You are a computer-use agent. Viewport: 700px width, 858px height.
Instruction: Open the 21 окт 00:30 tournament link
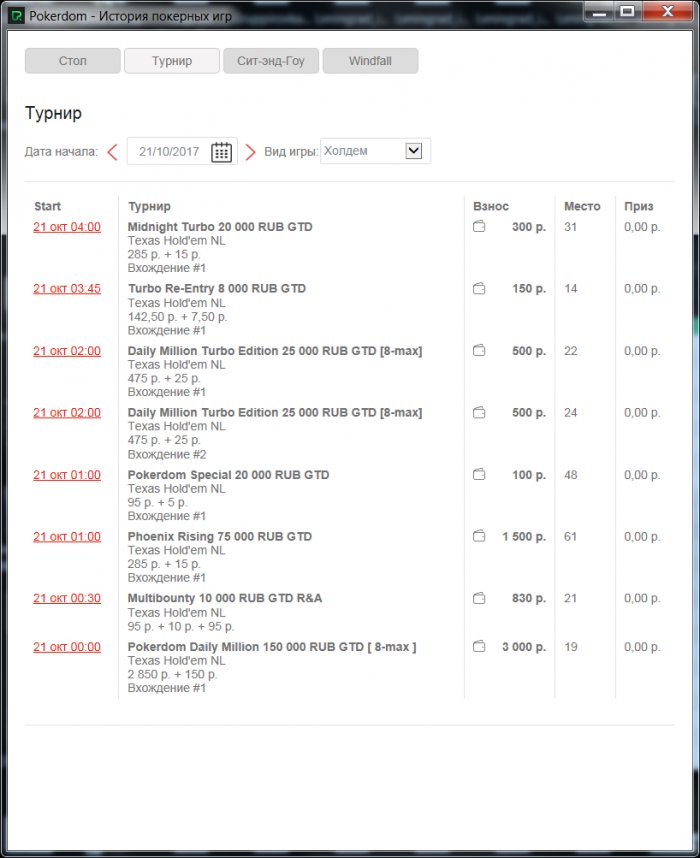tap(67, 599)
